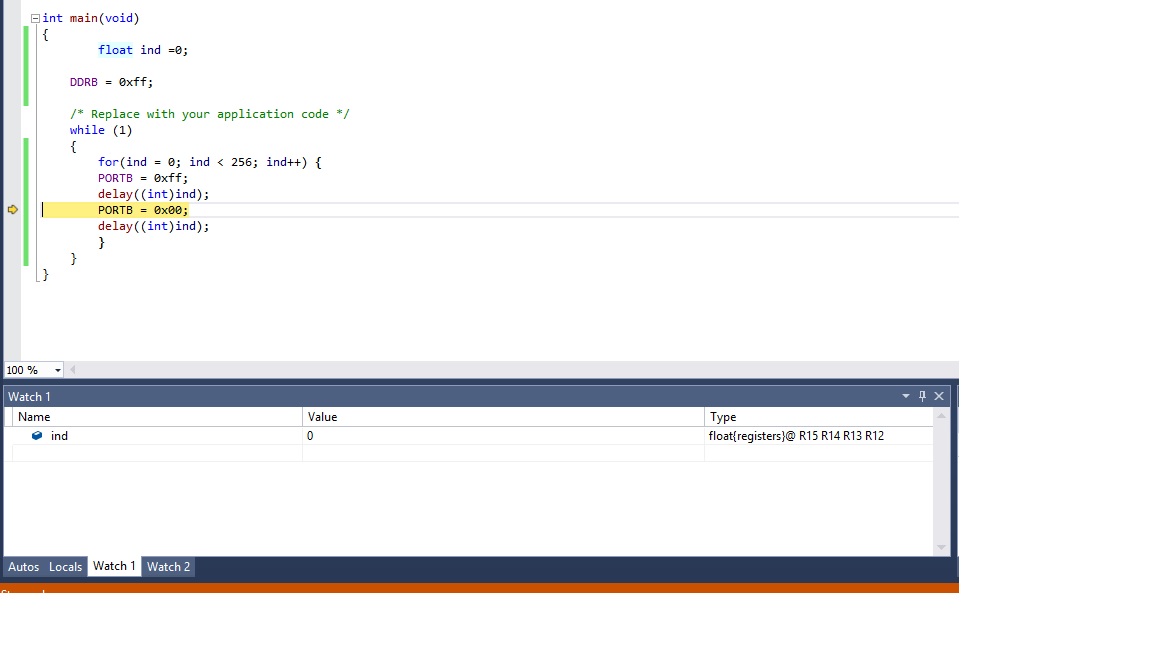Click the watch list scroll down arrow
The height and width of the screenshot is (648, 1152).
point(941,547)
